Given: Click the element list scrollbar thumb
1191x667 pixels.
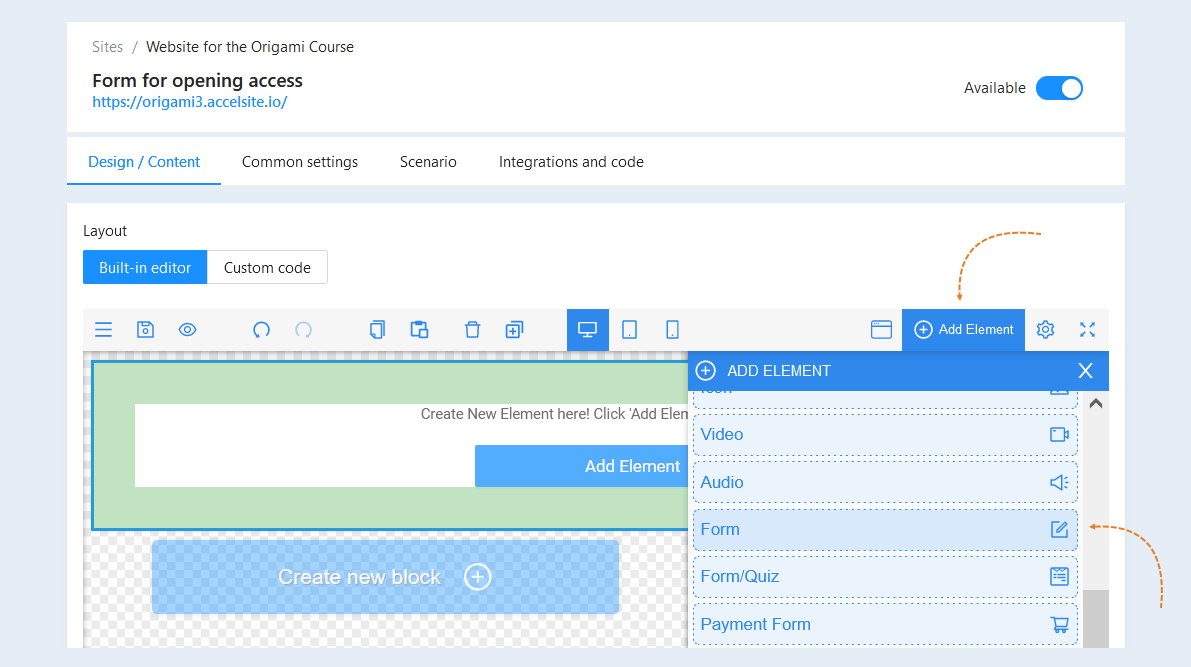Looking at the screenshot, I should click(1096, 618).
